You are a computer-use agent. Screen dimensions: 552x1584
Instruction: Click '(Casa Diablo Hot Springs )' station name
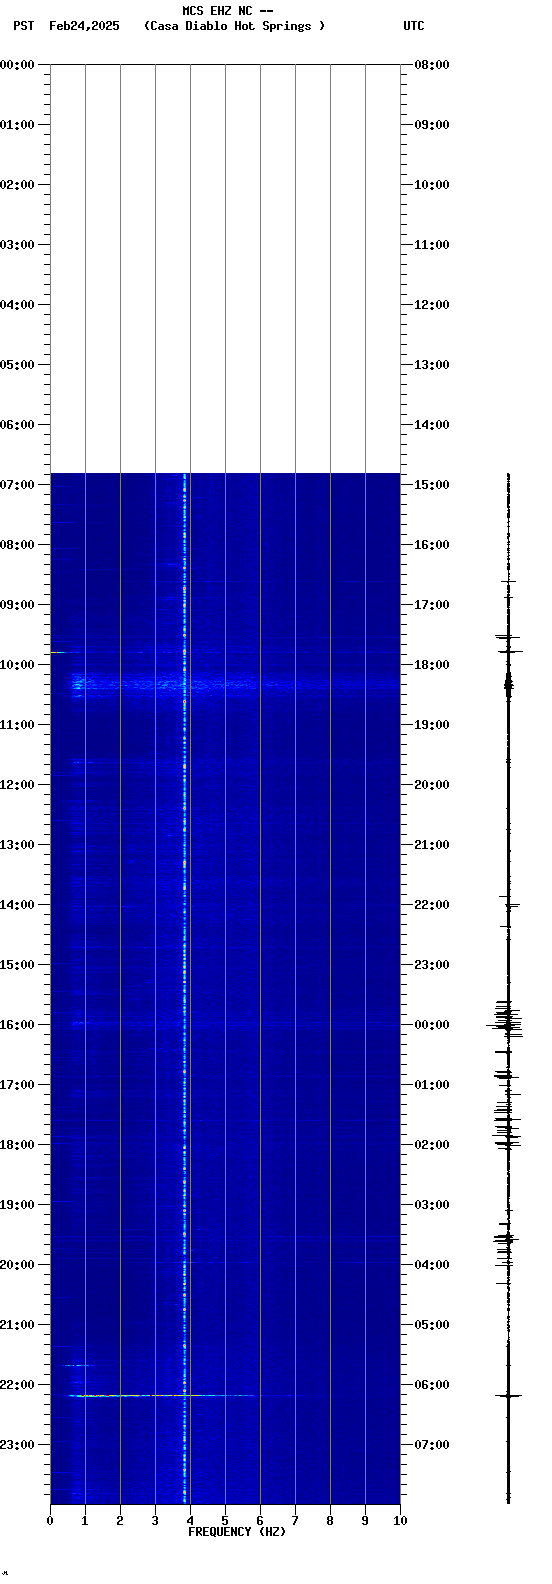(x=234, y=26)
